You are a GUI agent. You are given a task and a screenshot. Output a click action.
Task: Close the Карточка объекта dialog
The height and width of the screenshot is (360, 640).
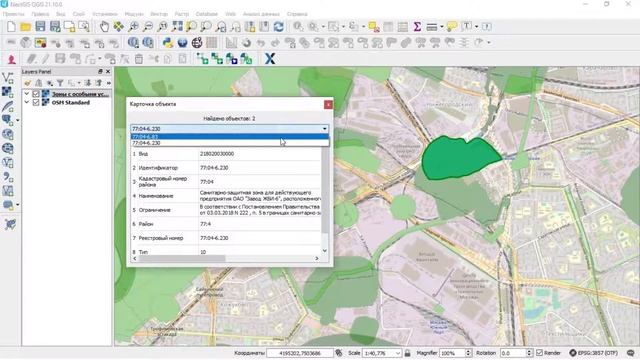[328, 104]
